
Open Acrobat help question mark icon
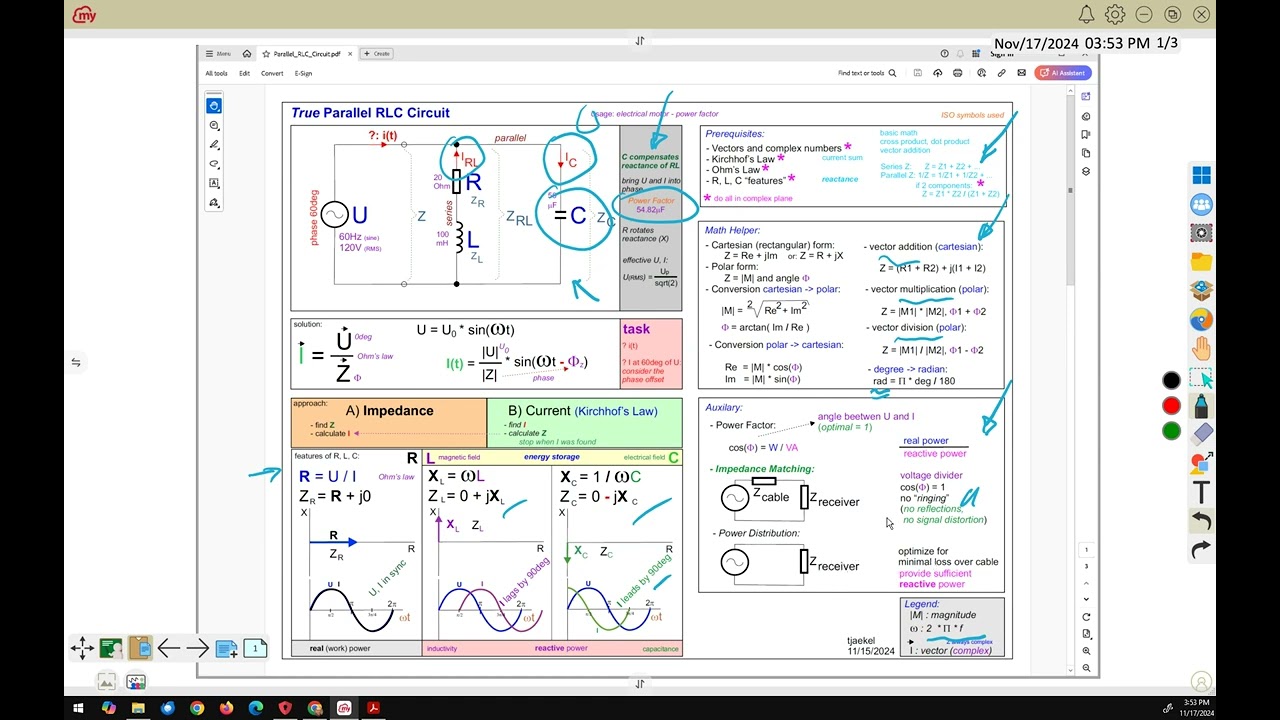click(x=944, y=54)
